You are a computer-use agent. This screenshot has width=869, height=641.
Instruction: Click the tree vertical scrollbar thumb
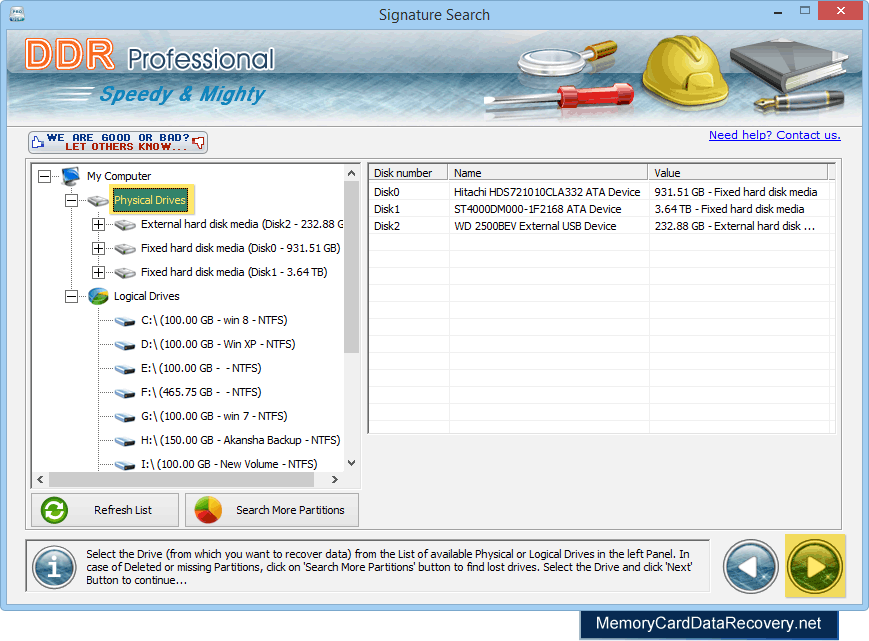click(351, 267)
